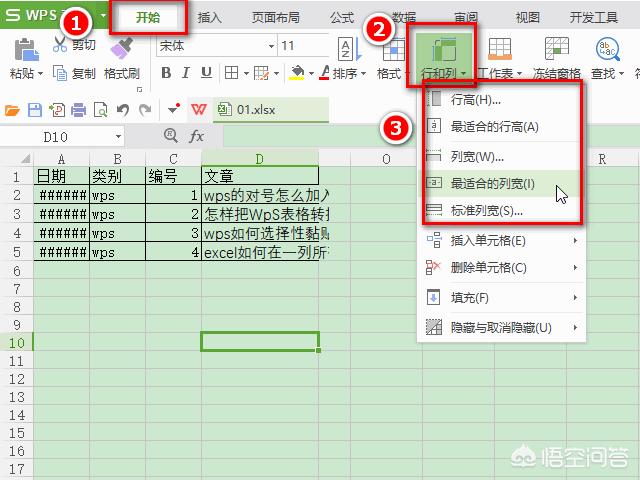Open the Home (开始) ribbon tab
Viewport: 640px width, 480px height.
[x=148, y=17]
